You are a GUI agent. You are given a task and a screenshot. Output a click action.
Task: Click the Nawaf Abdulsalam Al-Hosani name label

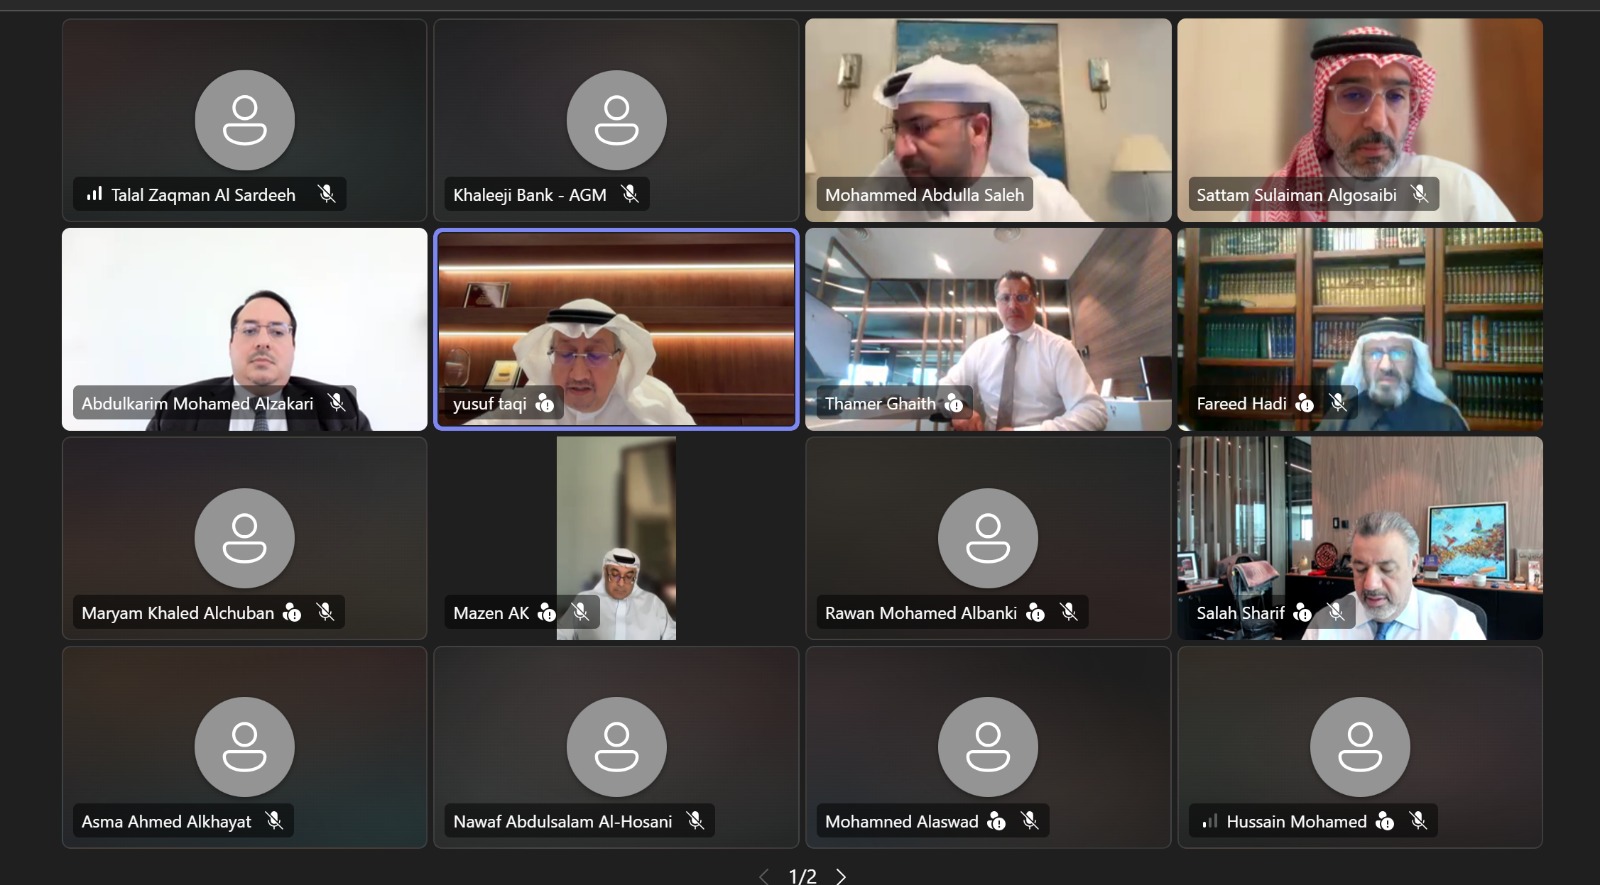tap(562, 821)
